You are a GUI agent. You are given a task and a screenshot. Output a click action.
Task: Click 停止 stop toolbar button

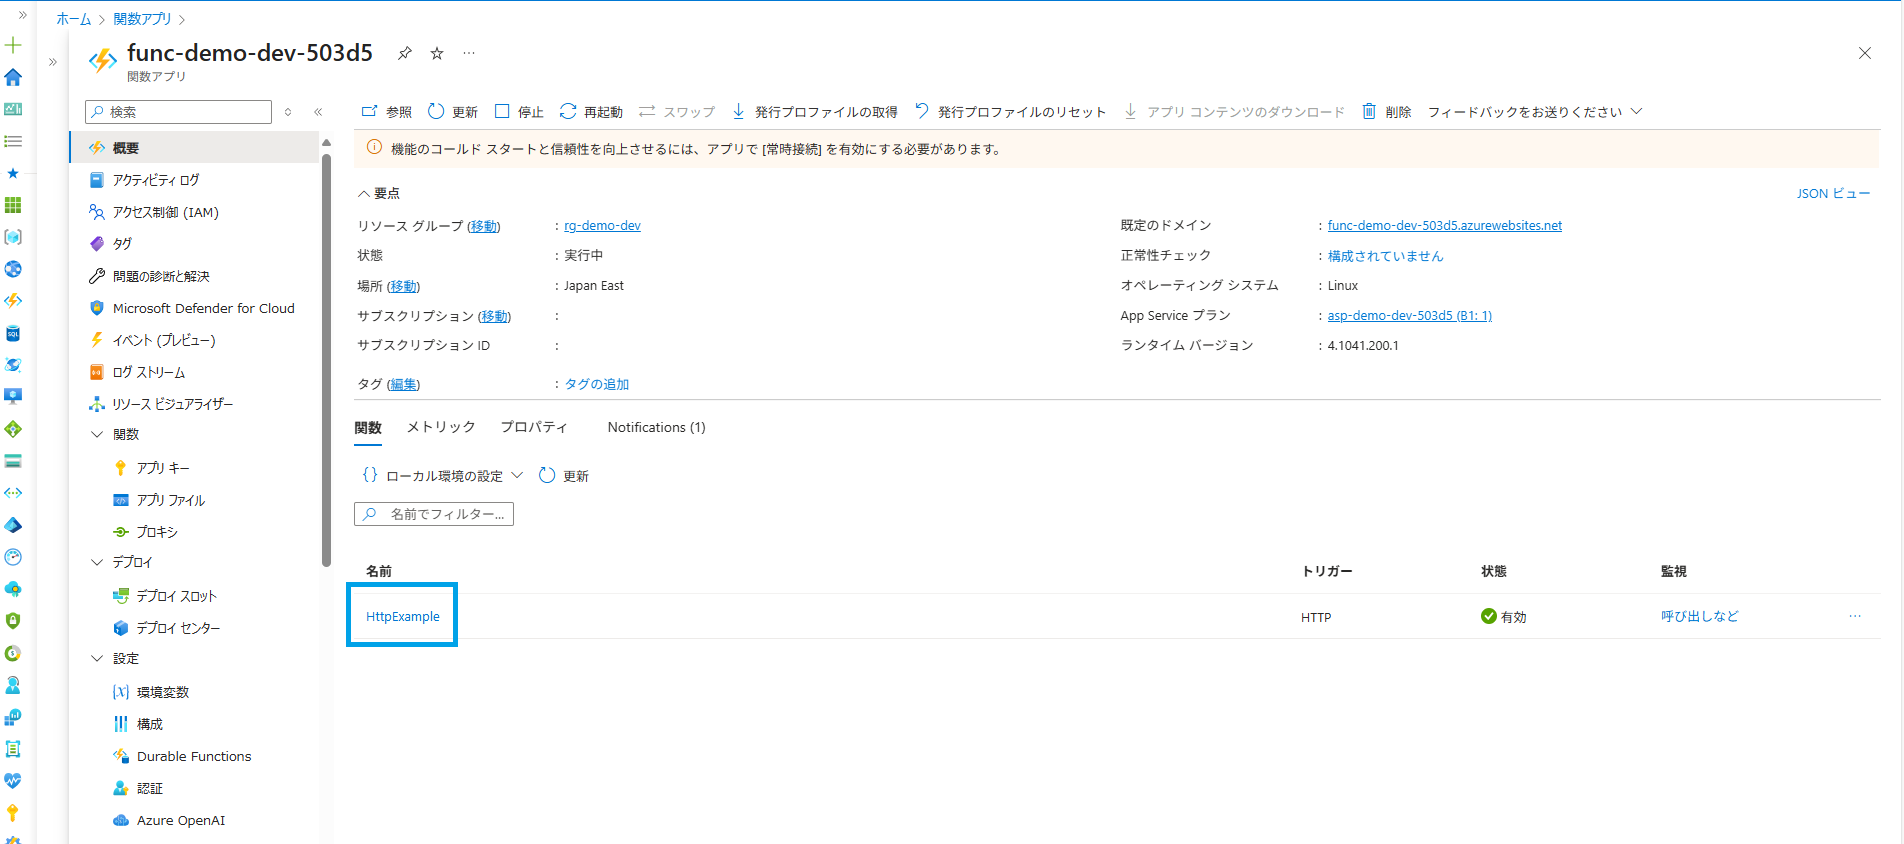[x=519, y=112]
